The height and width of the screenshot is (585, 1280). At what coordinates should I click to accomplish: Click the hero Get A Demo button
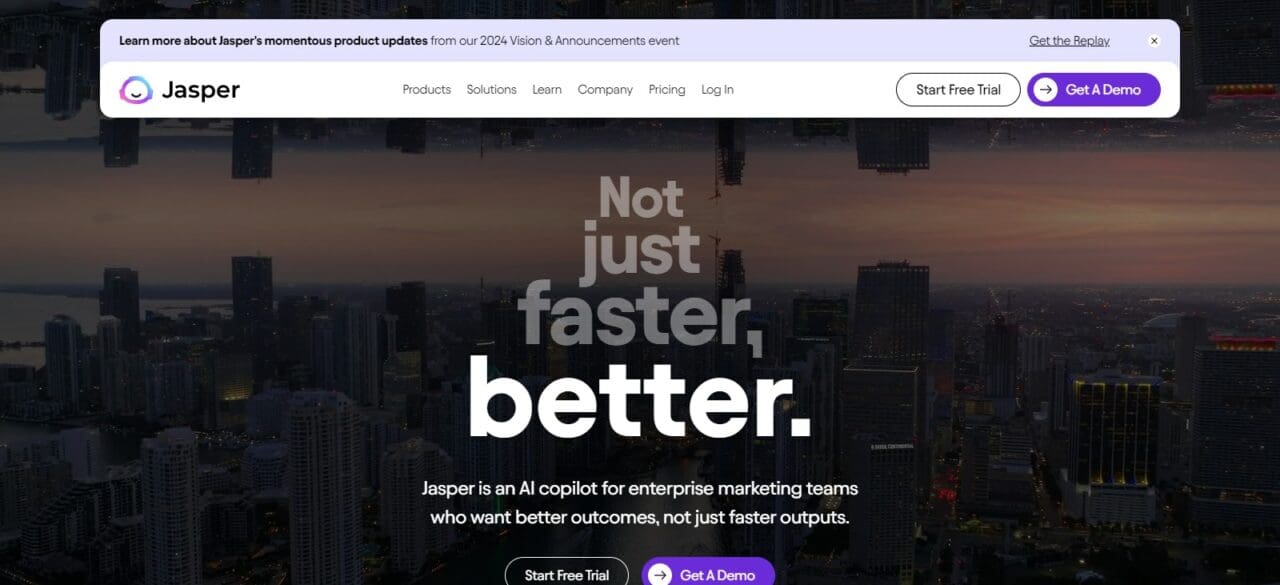[x=708, y=574]
